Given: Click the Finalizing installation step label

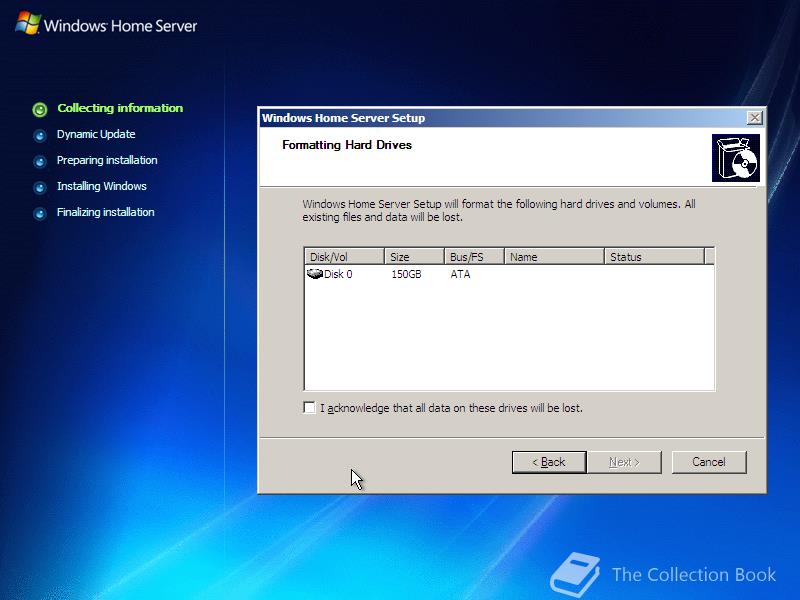Looking at the screenshot, I should 106,212.
